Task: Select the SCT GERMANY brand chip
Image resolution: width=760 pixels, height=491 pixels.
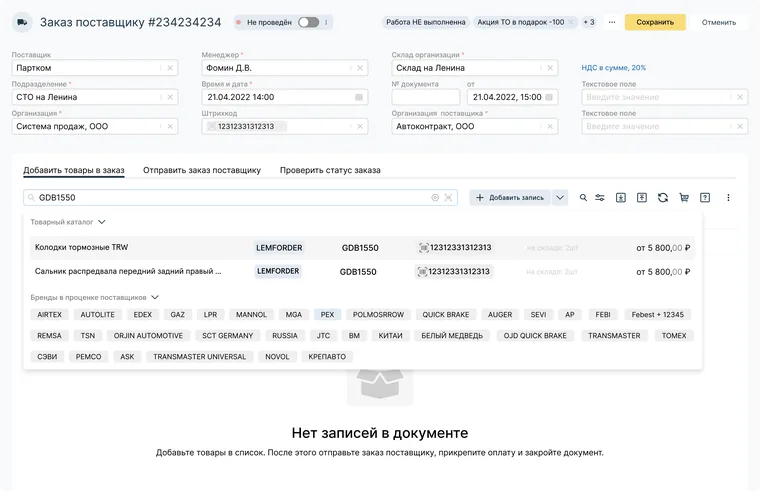Action: (x=227, y=335)
